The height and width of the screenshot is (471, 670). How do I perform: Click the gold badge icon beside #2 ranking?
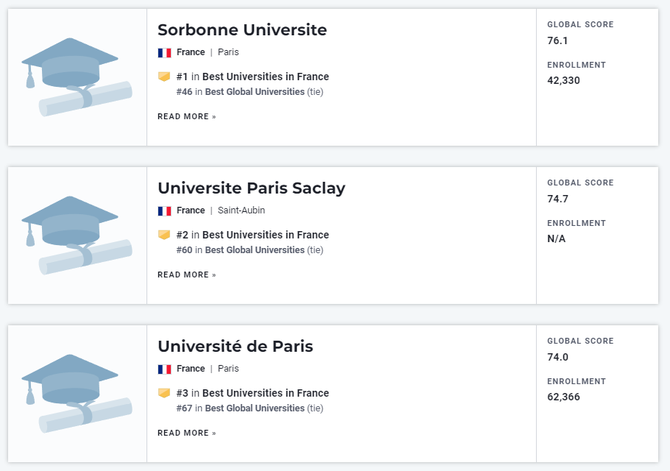pyautogui.click(x=164, y=235)
